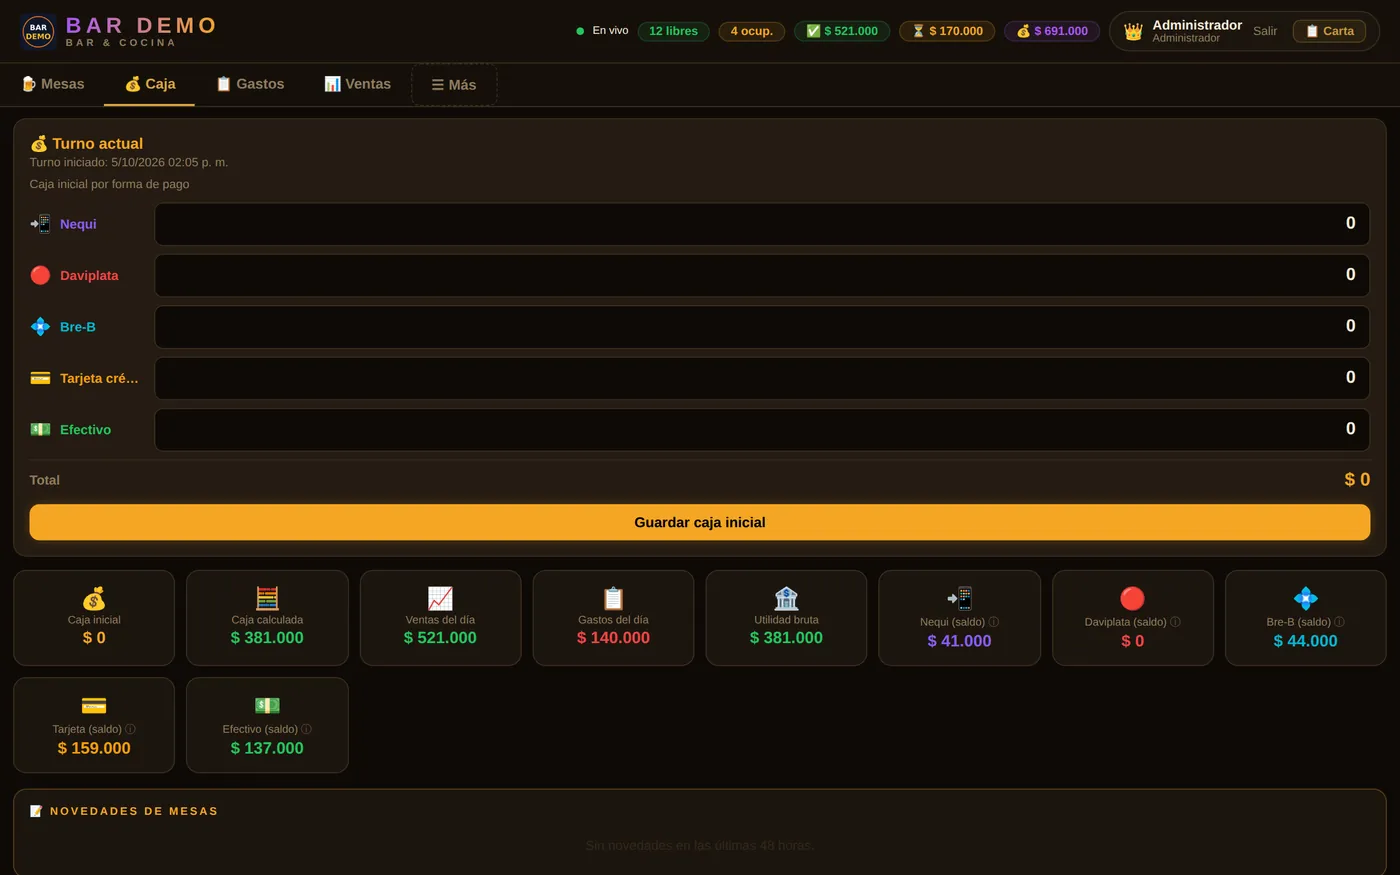
Task: Focus the Efectivo initial amount field
Action: [x=762, y=430]
